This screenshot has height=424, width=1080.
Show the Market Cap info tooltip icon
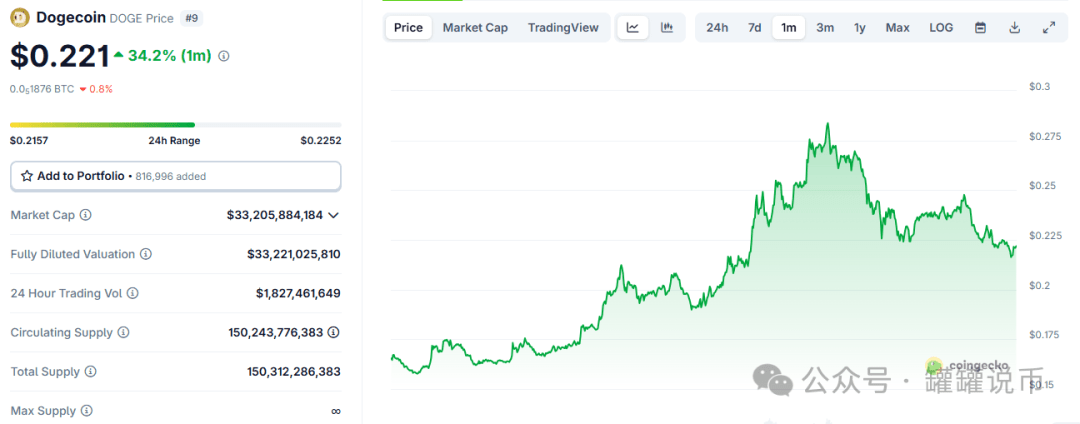(85, 215)
